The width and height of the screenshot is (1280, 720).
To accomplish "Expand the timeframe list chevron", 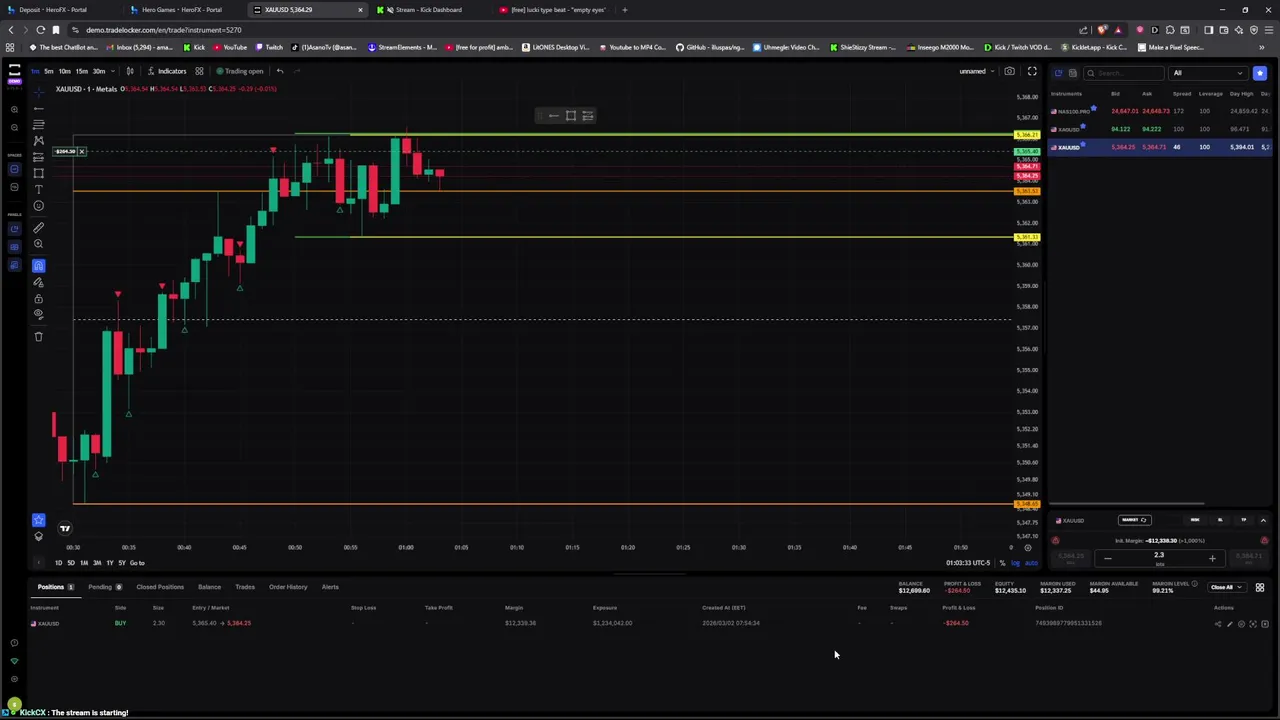I will click(x=113, y=71).
